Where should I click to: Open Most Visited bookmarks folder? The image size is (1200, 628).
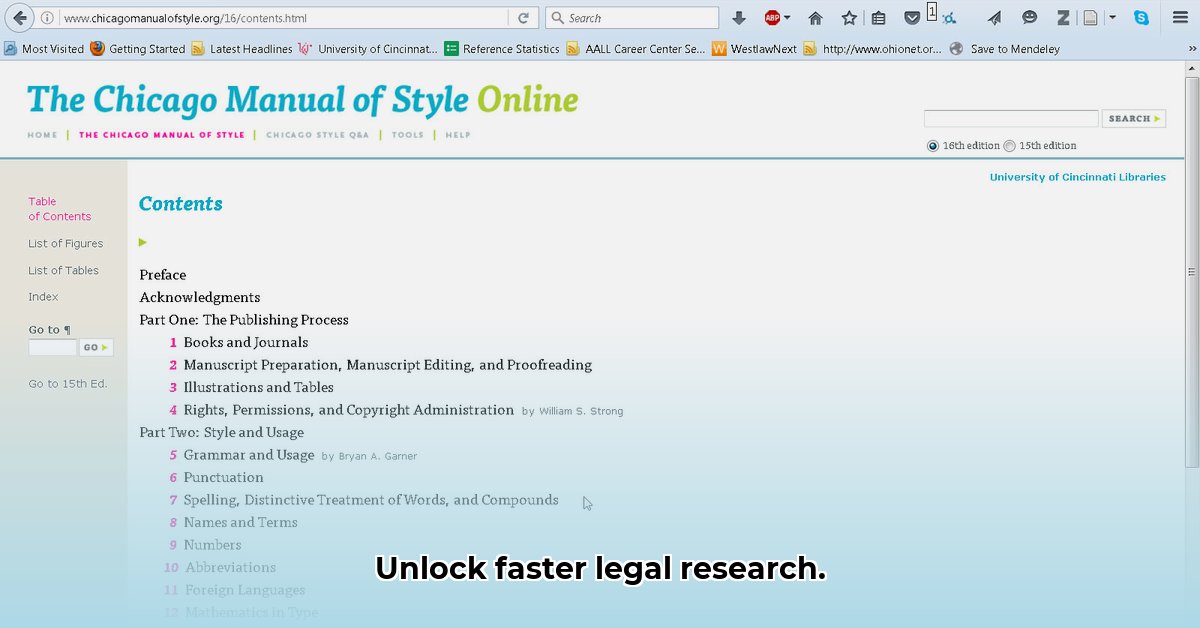point(44,48)
